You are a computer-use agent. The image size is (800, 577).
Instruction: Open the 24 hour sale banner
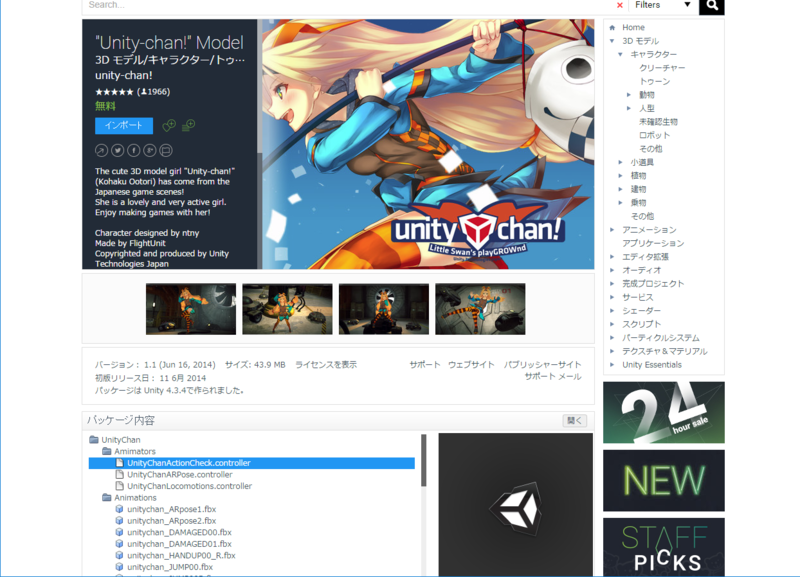pyautogui.click(x=664, y=412)
